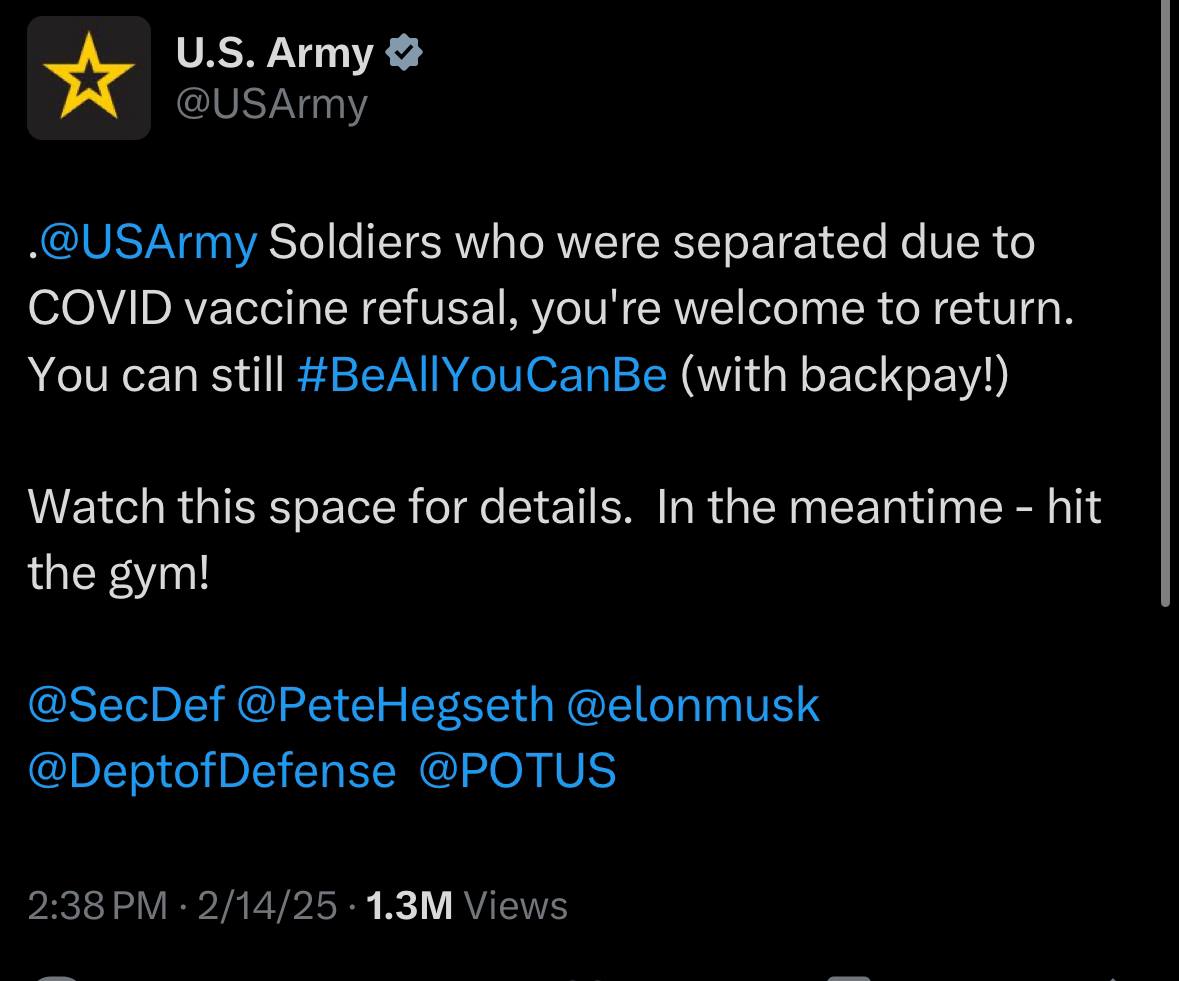Click the 2:38 PM timestamp
1179x981 pixels.
[x=98, y=906]
